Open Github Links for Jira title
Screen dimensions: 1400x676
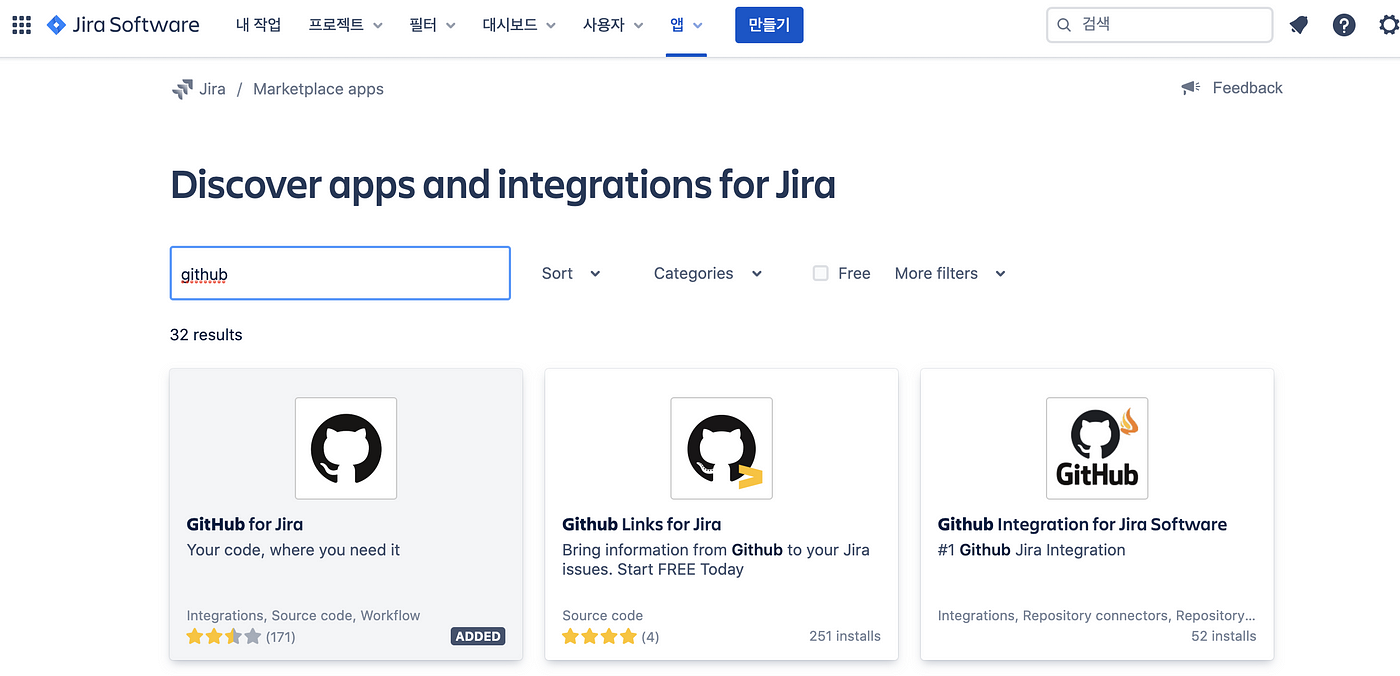pos(641,524)
